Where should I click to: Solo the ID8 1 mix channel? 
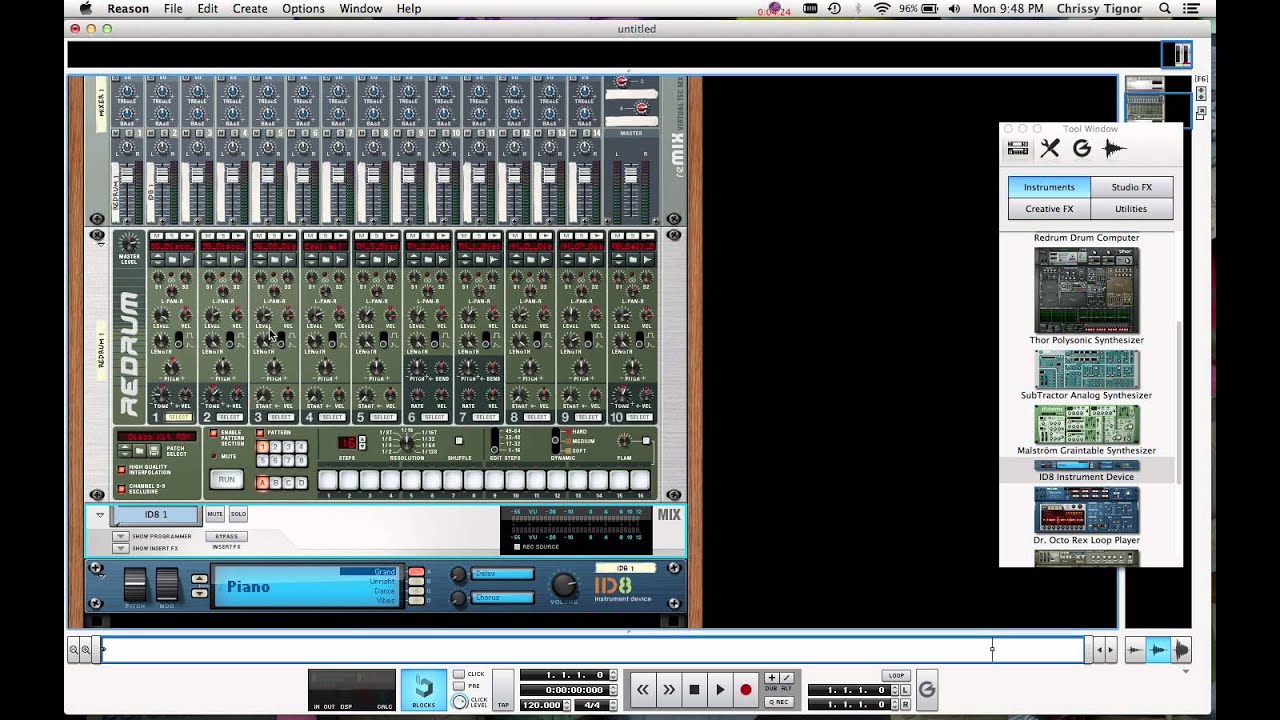tap(238, 514)
